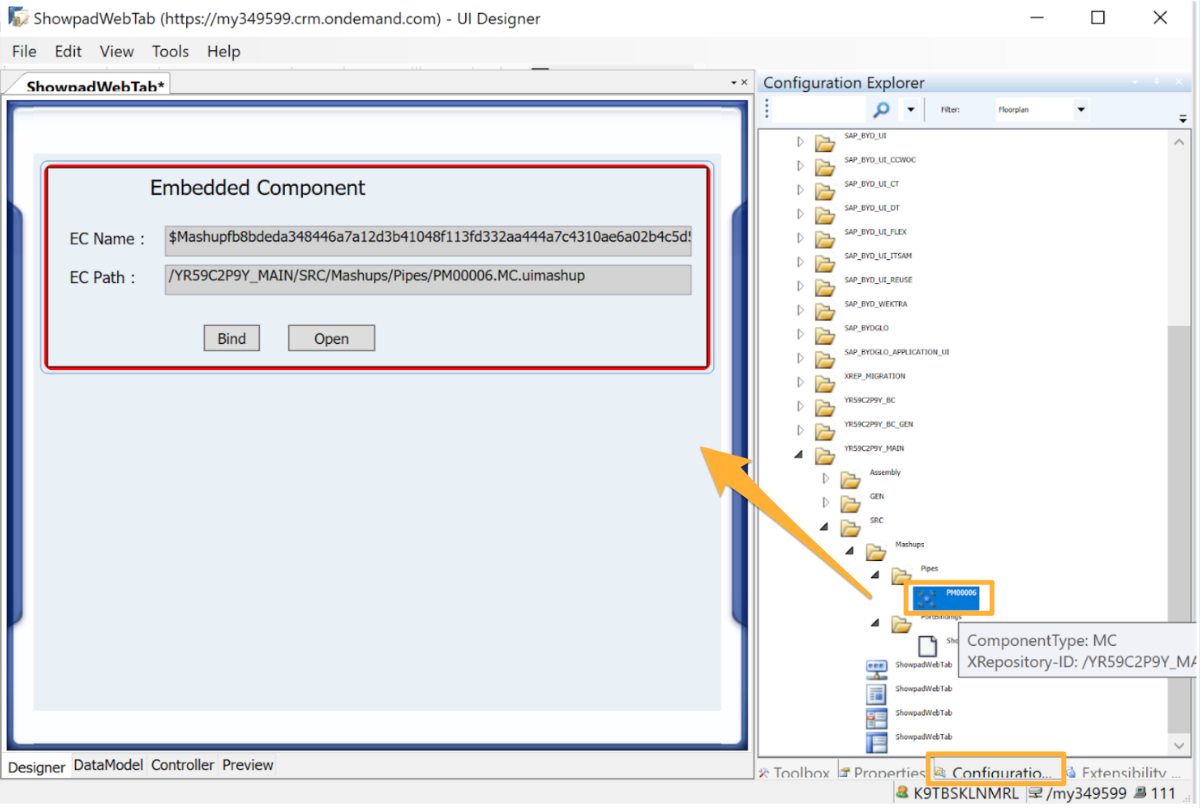This screenshot has height=808, width=1200.
Task: Select the ShowpadWebTab* document tab
Action: pyautogui.click(x=95, y=86)
